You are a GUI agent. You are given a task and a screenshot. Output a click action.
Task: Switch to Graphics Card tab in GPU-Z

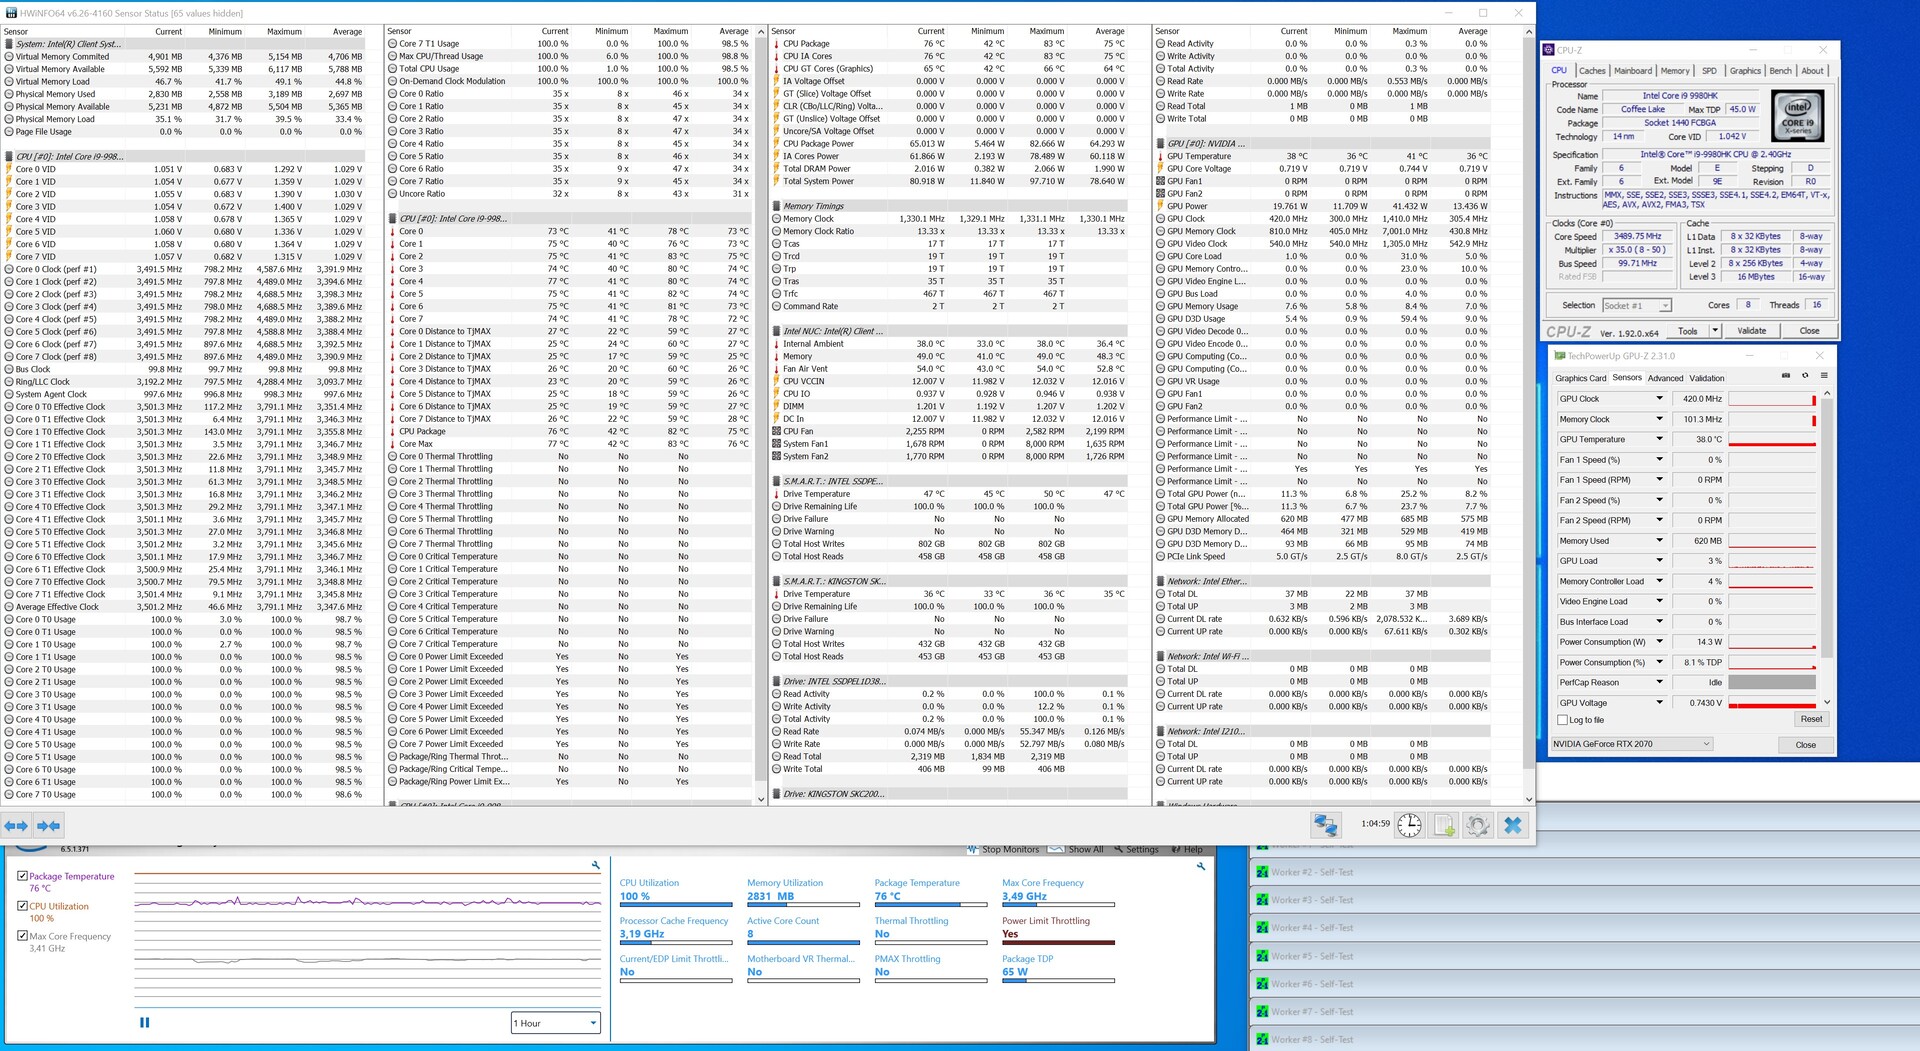[x=1581, y=378]
